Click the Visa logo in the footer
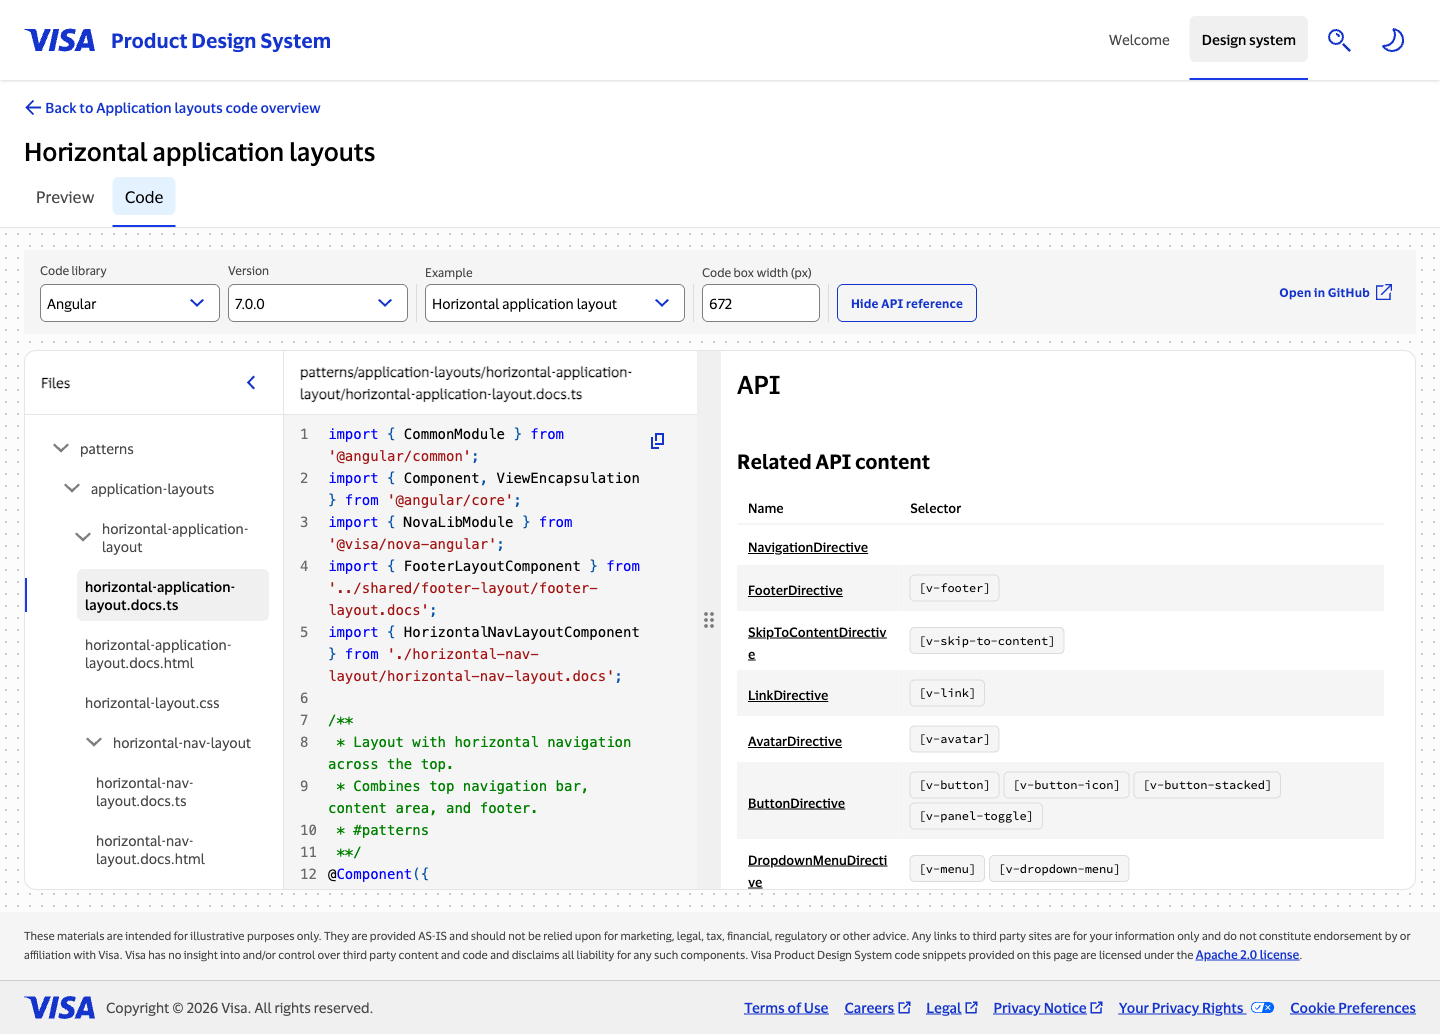Screen dimensions: 1440x1034 click(x=60, y=1007)
